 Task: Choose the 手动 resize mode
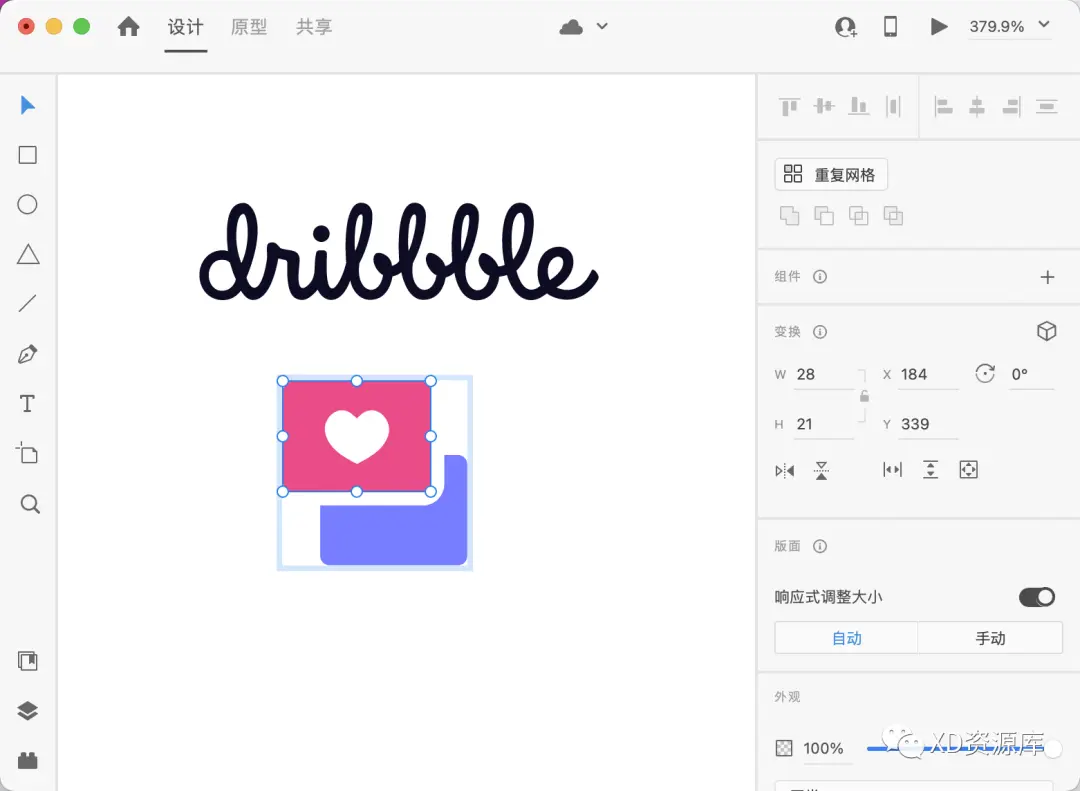pyautogui.click(x=990, y=638)
